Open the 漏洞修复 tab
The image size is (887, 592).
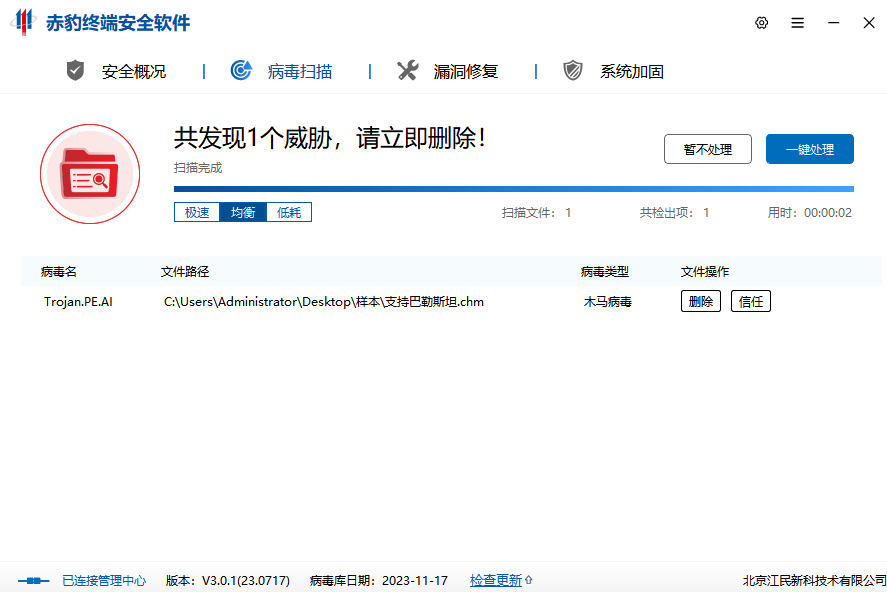(x=466, y=71)
